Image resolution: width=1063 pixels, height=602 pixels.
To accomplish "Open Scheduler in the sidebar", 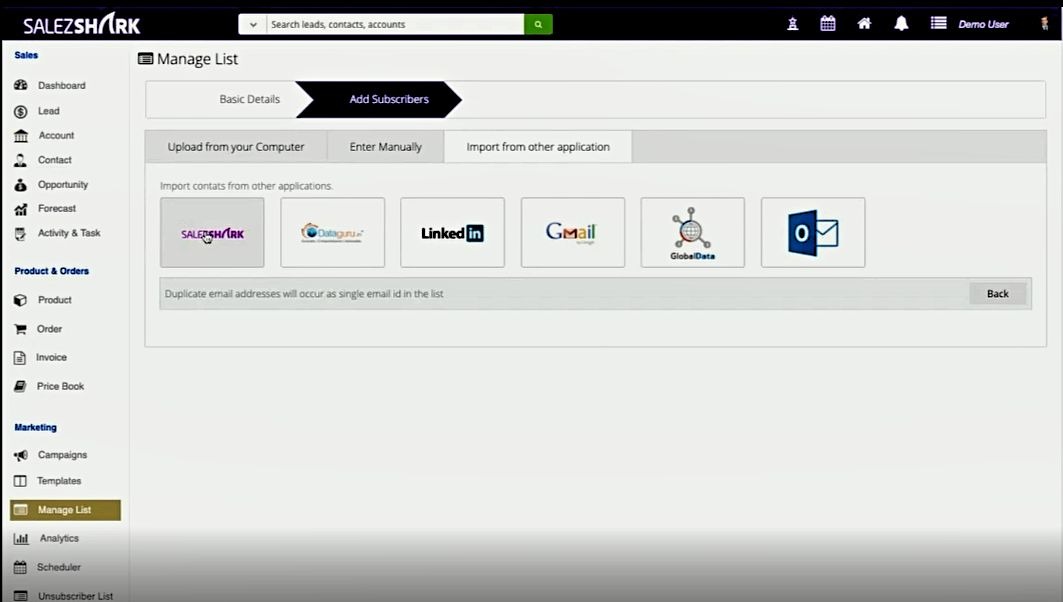I will click(x=59, y=567).
